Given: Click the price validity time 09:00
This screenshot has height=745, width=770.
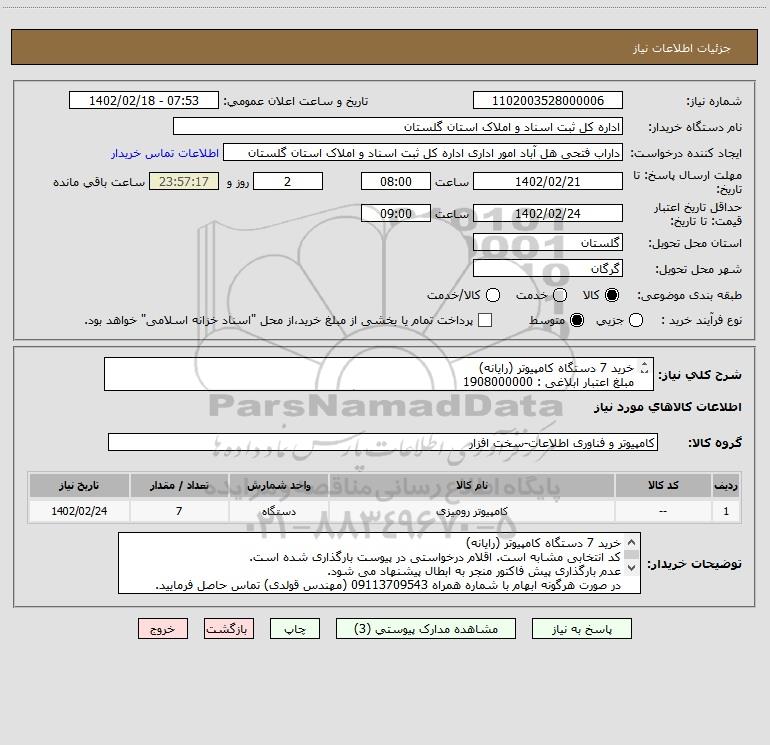Looking at the screenshot, I should (x=396, y=214).
